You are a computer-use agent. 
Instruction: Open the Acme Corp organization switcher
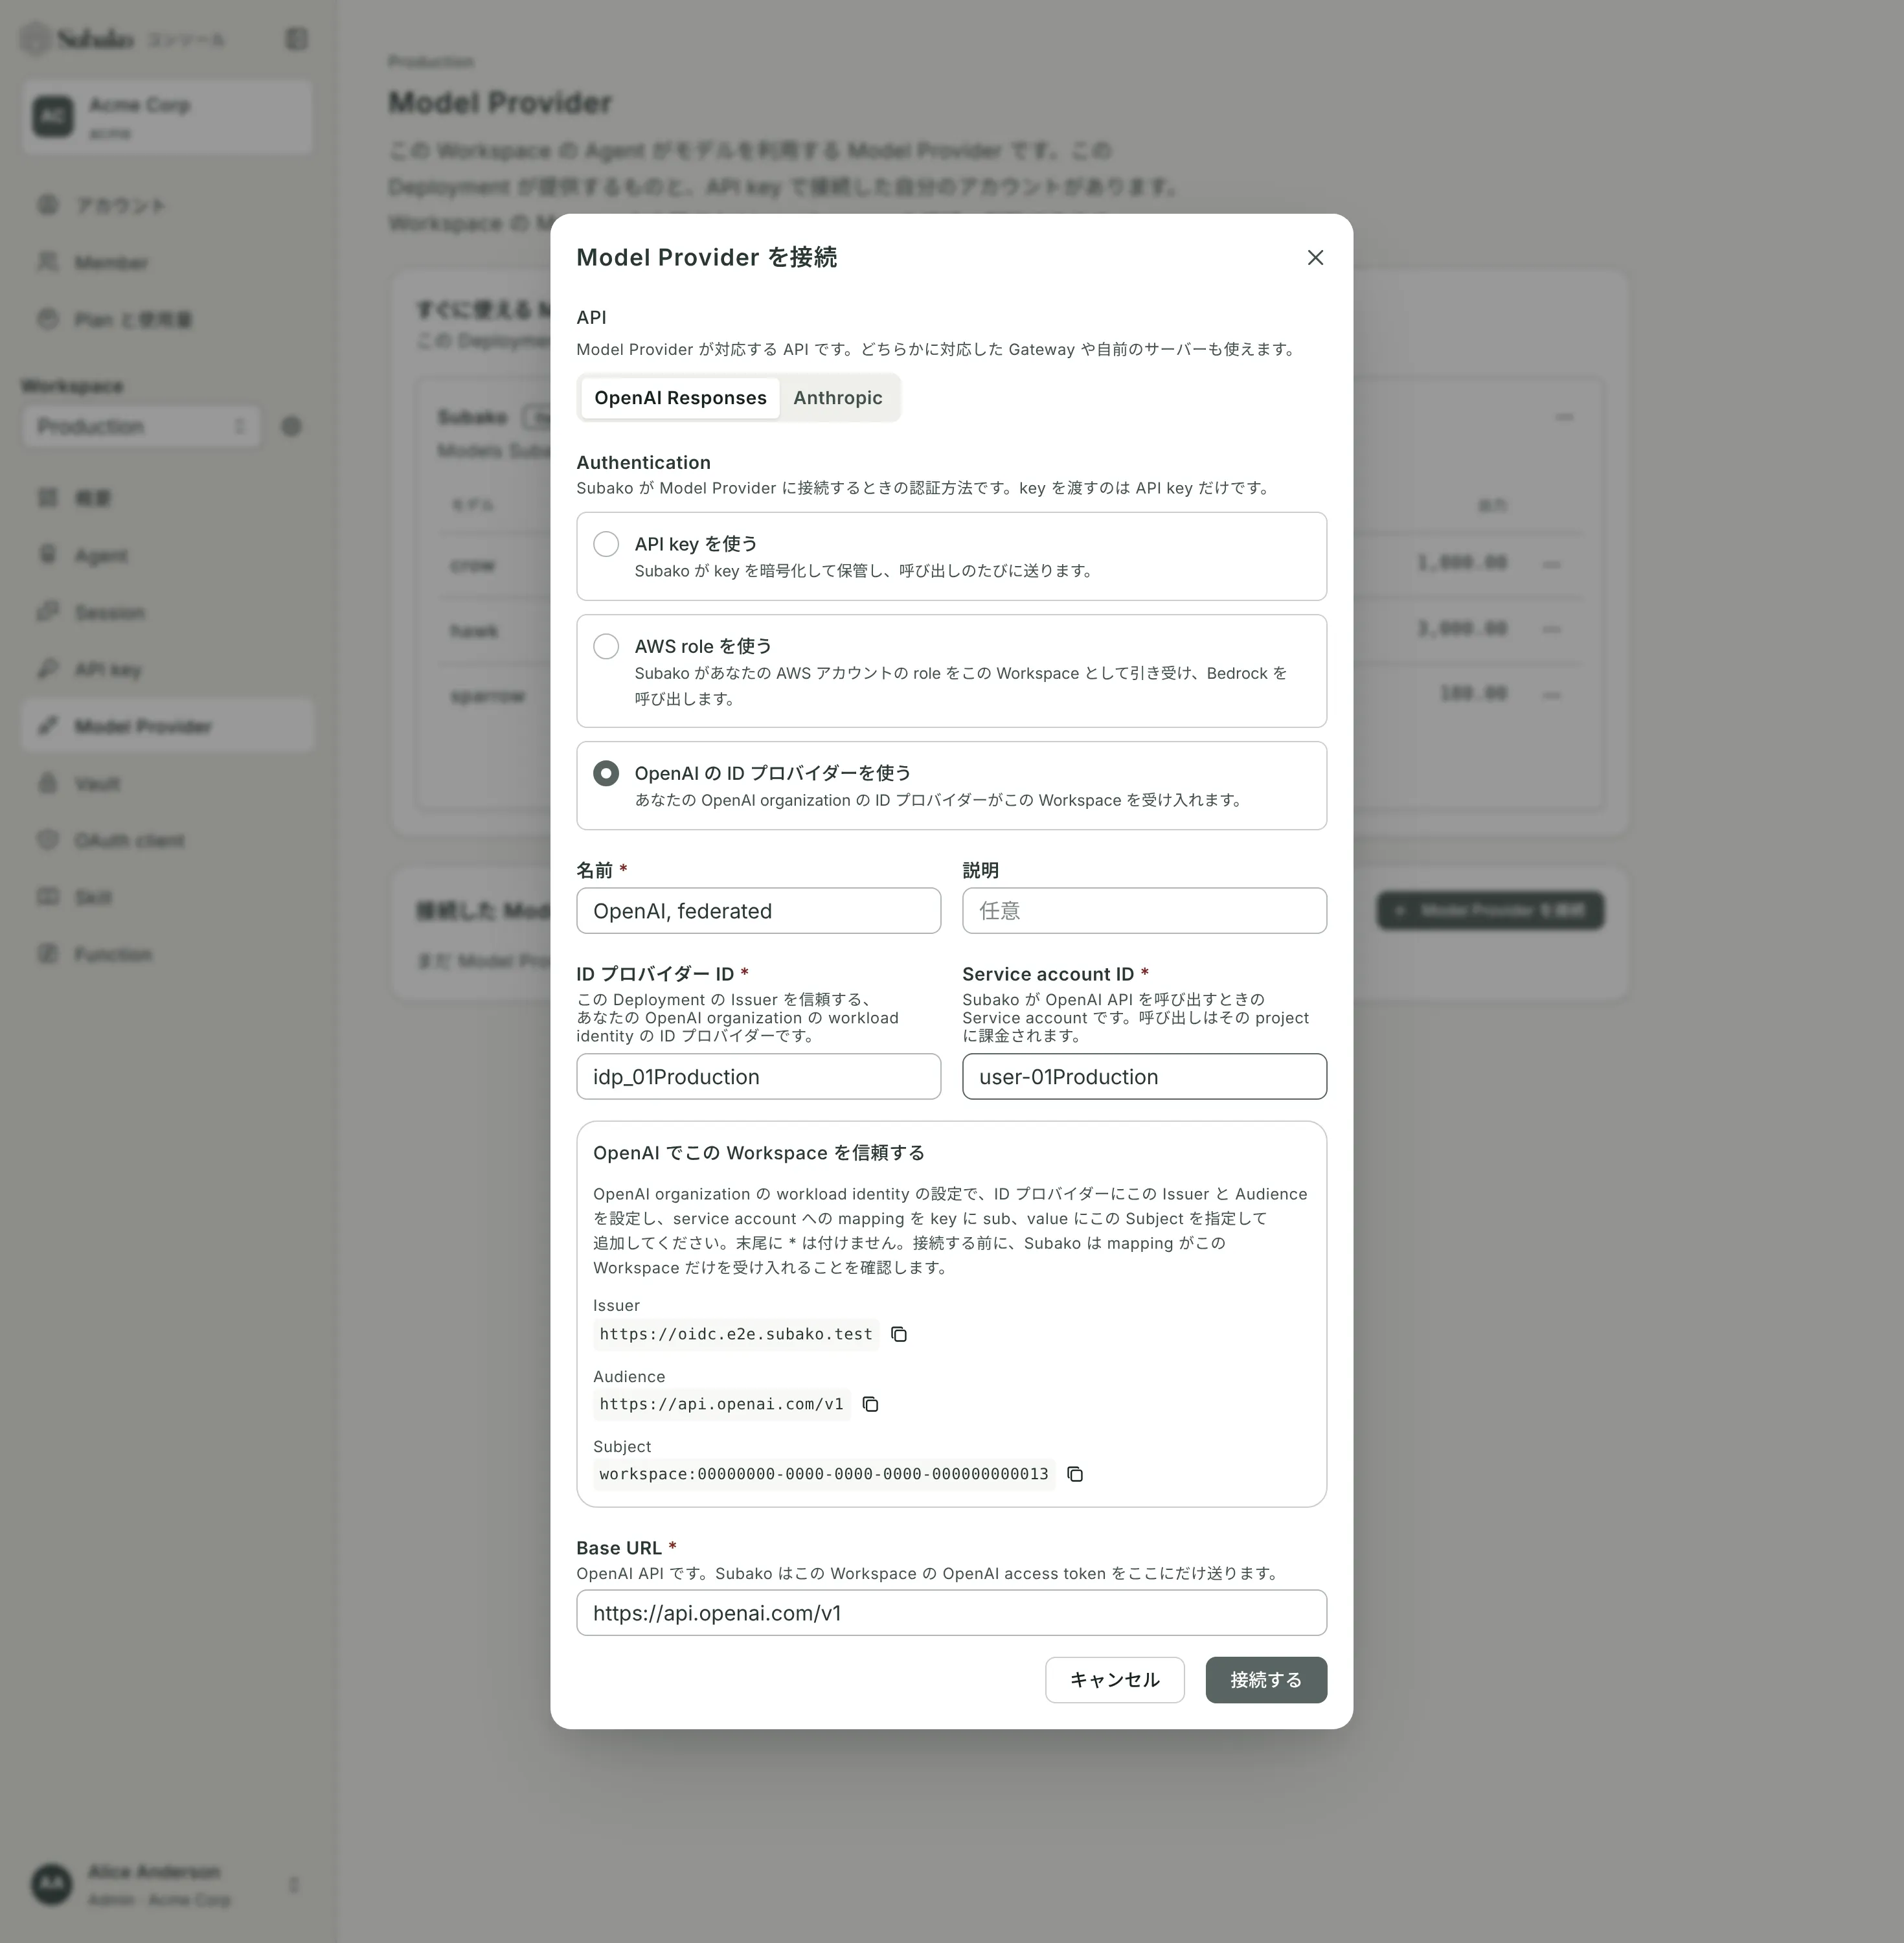pyautogui.click(x=167, y=117)
